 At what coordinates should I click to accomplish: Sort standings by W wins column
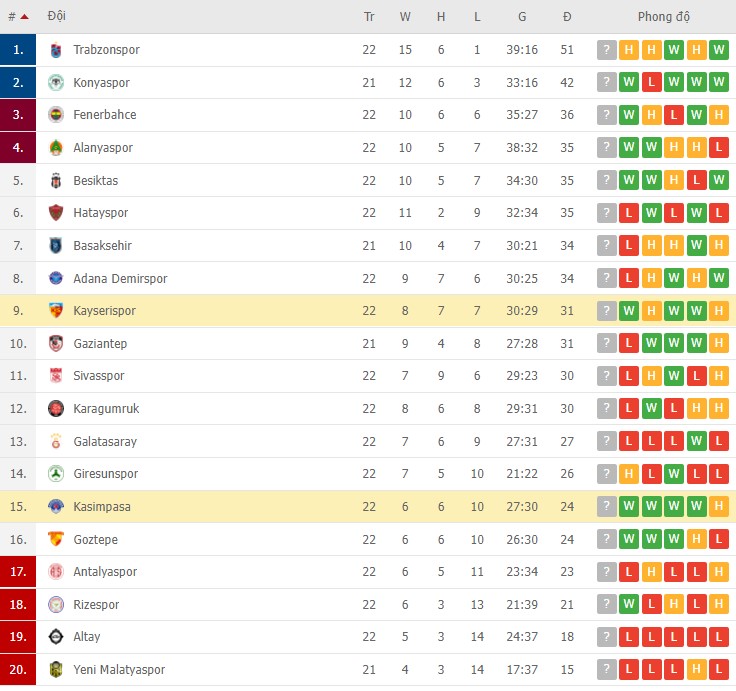pyautogui.click(x=405, y=17)
